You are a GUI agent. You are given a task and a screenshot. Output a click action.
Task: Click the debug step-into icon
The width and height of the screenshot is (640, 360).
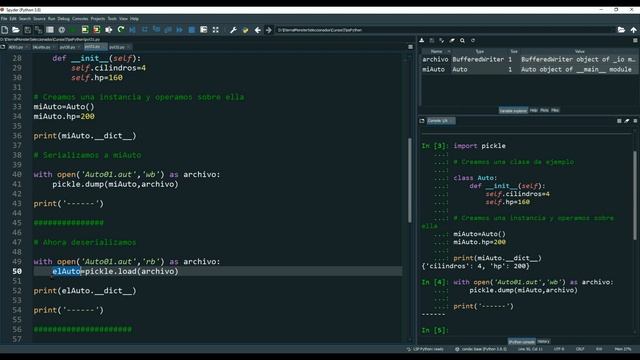[x=156, y=30]
